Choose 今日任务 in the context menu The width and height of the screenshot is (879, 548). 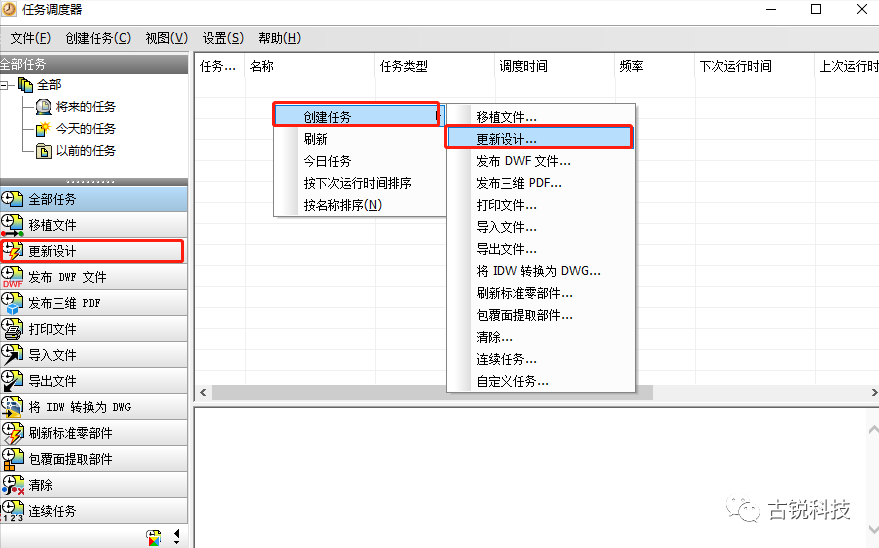point(359,161)
